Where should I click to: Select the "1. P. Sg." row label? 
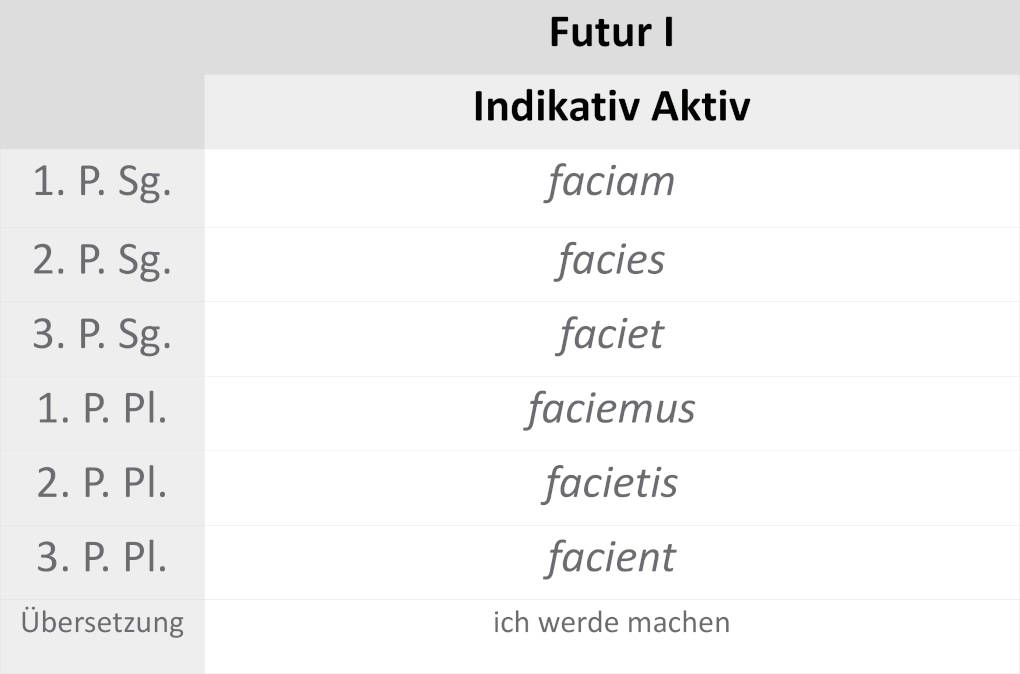click(x=102, y=185)
